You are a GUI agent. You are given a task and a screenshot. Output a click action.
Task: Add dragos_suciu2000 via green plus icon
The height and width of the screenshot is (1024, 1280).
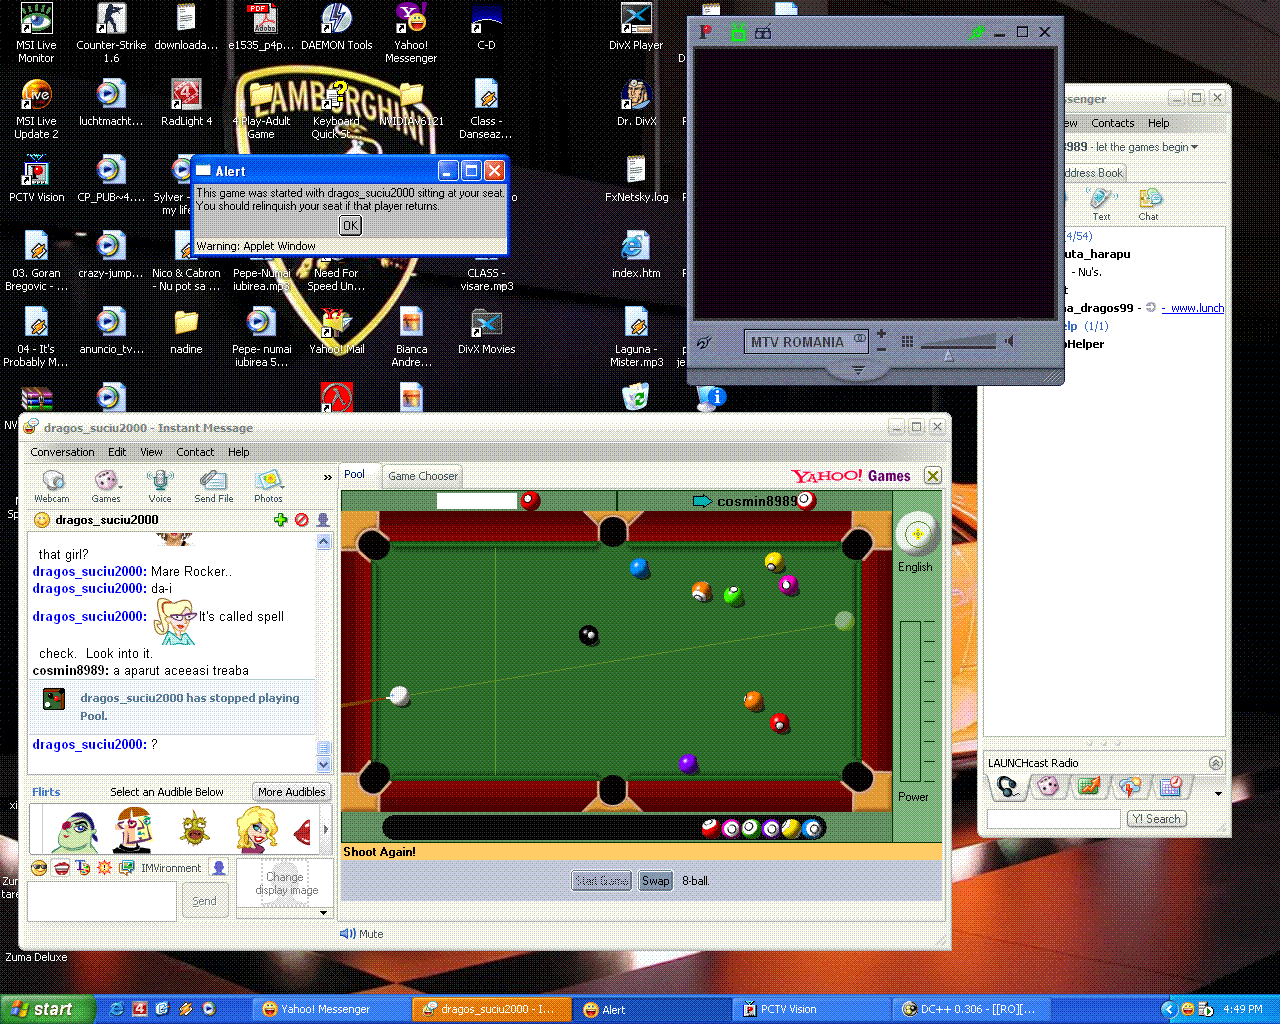(280, 520)
